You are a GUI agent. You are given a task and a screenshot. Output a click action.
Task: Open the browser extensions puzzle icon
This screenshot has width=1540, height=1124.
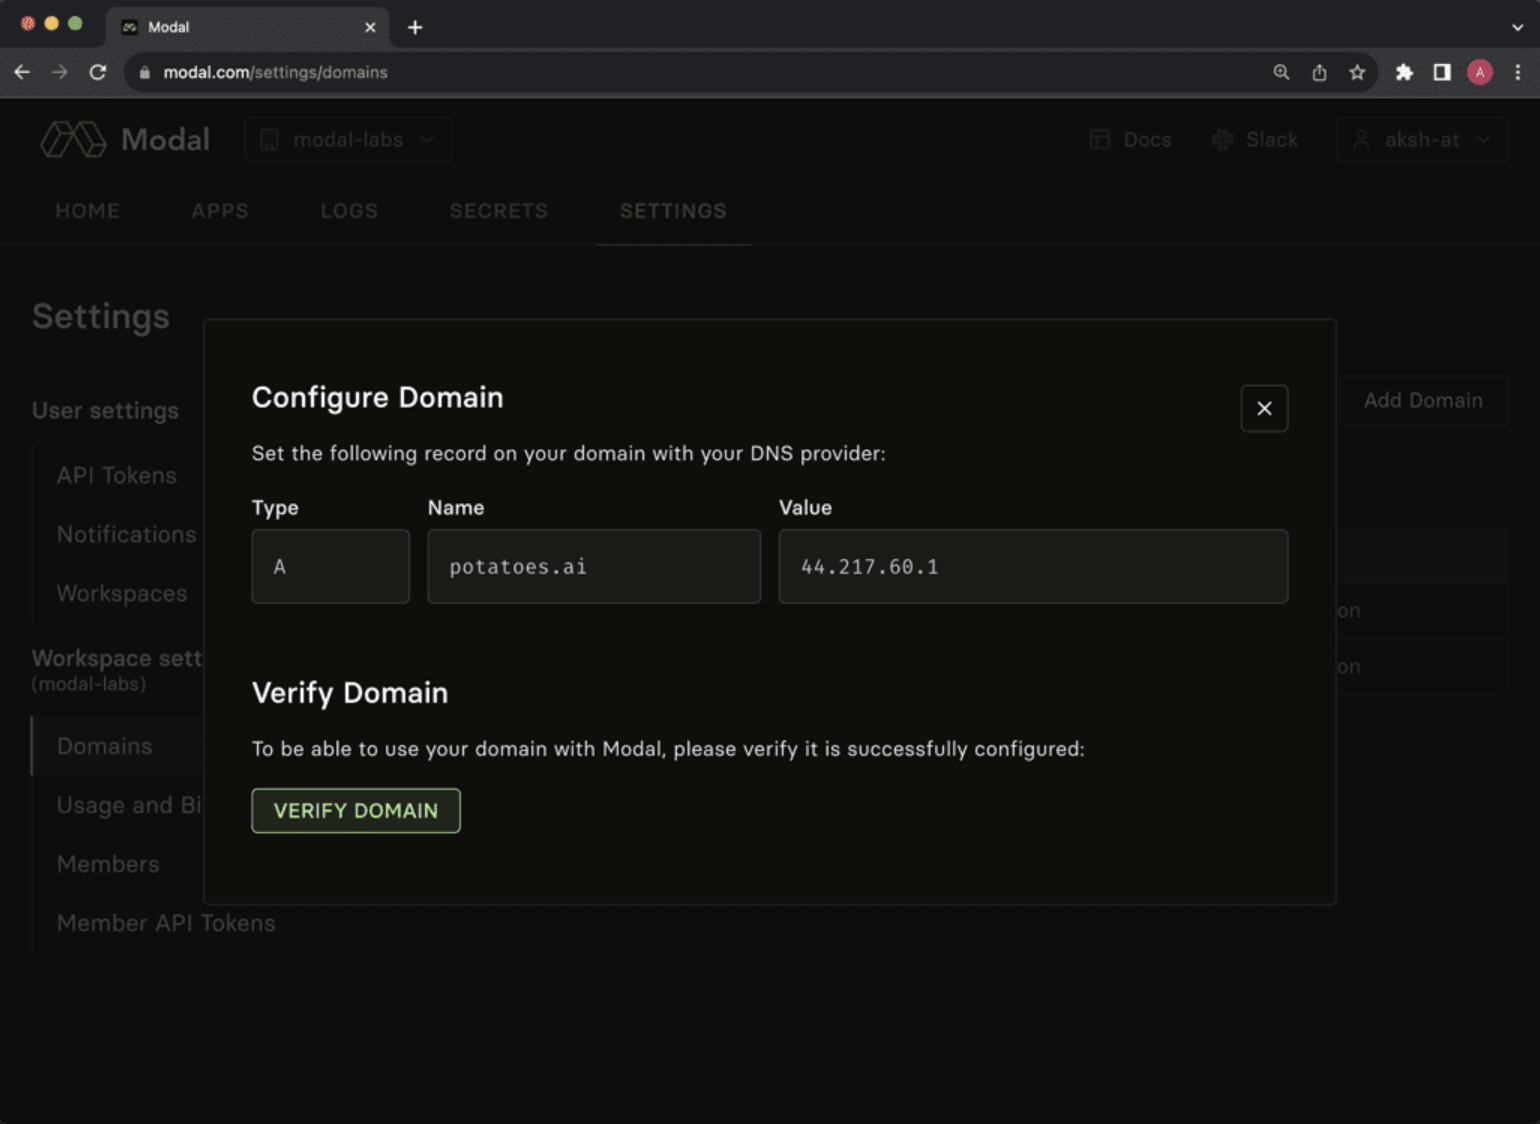coord(1404,72)
